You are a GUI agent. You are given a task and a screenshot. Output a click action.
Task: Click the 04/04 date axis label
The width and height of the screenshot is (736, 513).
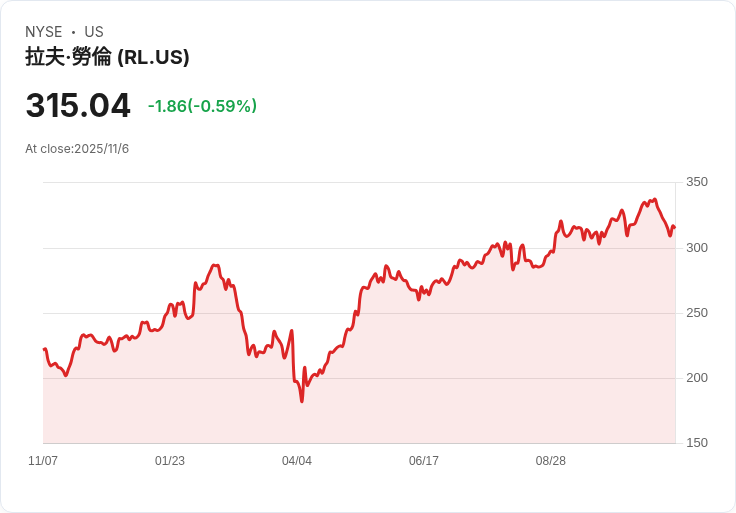297,461
